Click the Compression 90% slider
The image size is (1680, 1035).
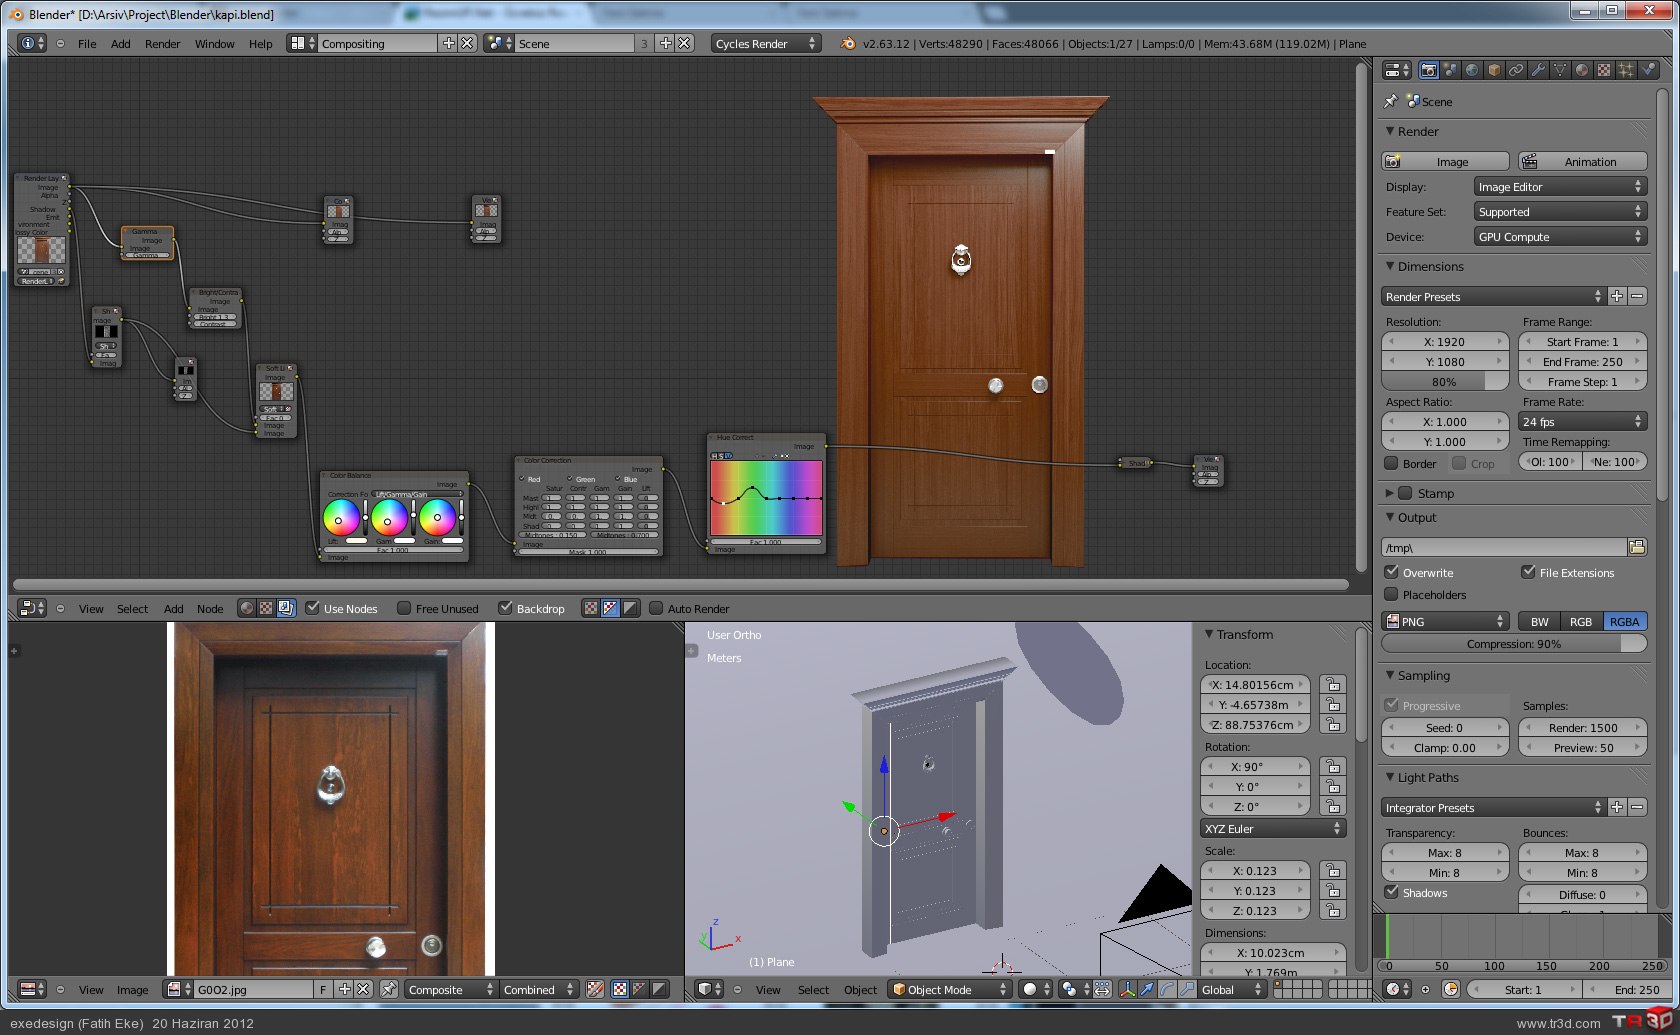pos(1514,643)
